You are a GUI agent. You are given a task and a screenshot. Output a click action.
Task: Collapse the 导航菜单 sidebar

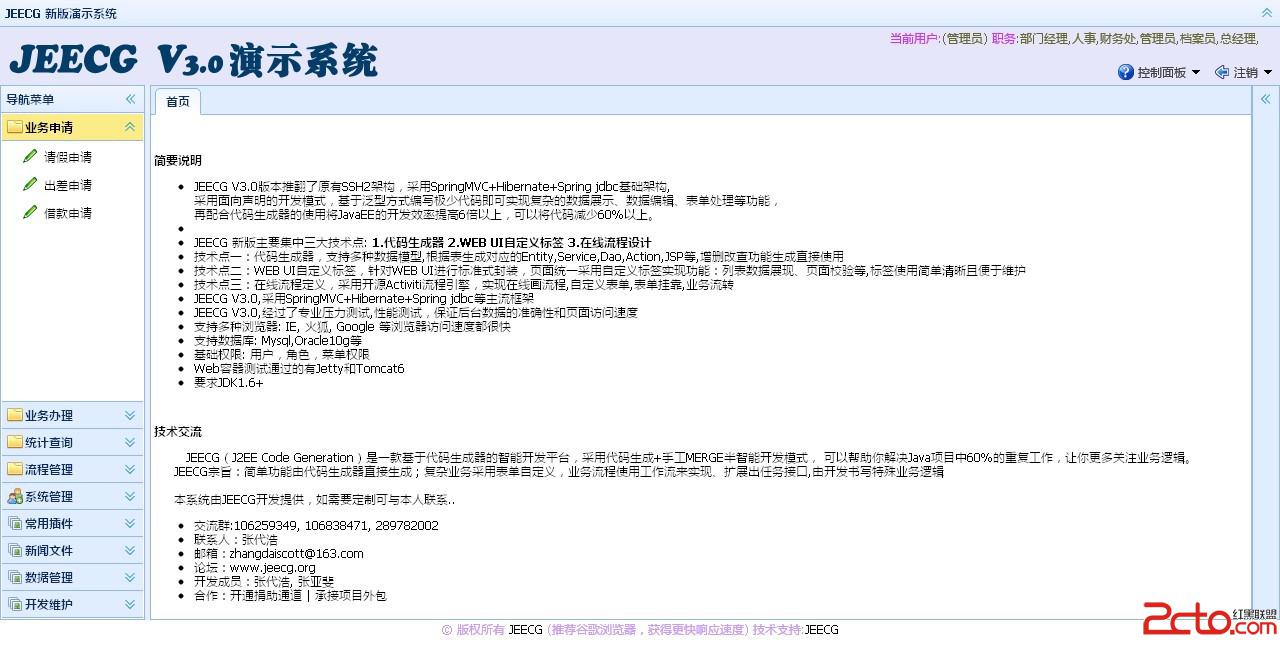click(130, 99)
